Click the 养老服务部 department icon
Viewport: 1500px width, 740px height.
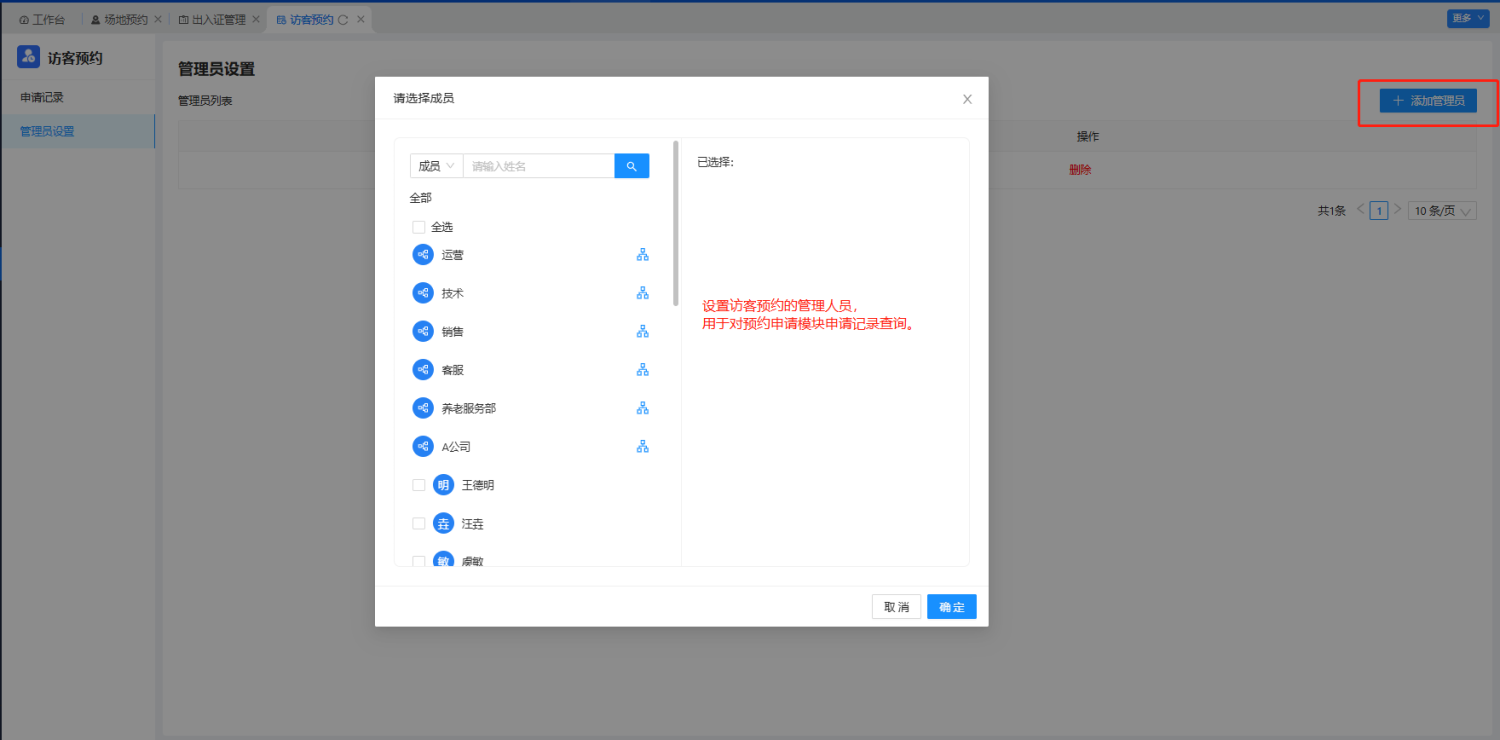click(423, 408)
